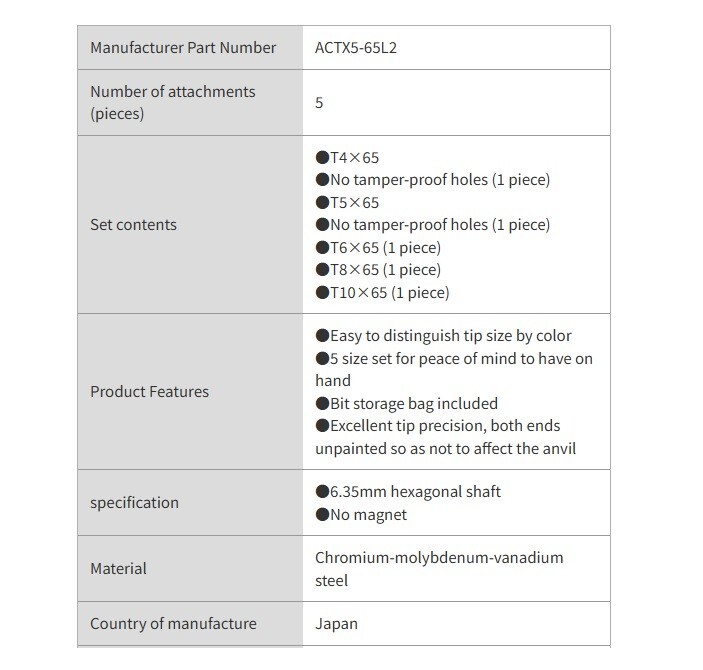
Task: Click the Manufacturer Part Number label
Action: (183, 48)
